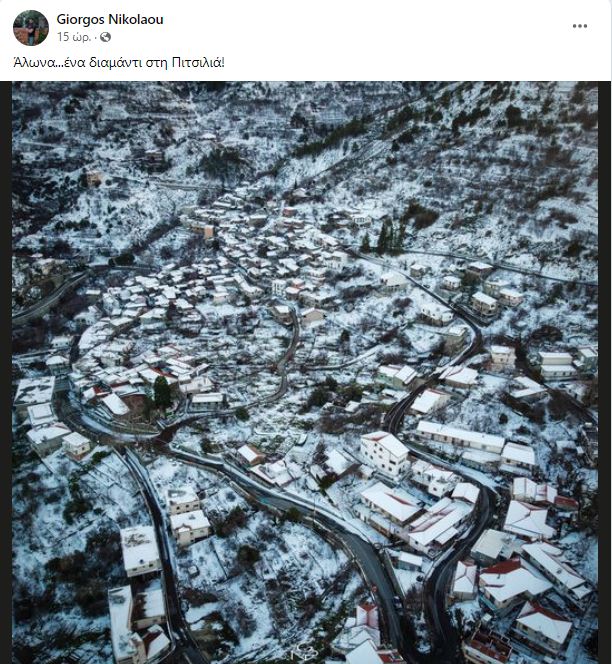Click the globe public-audience icon
The width and height of the screenshot is (612, 664).
click(105, 37)
